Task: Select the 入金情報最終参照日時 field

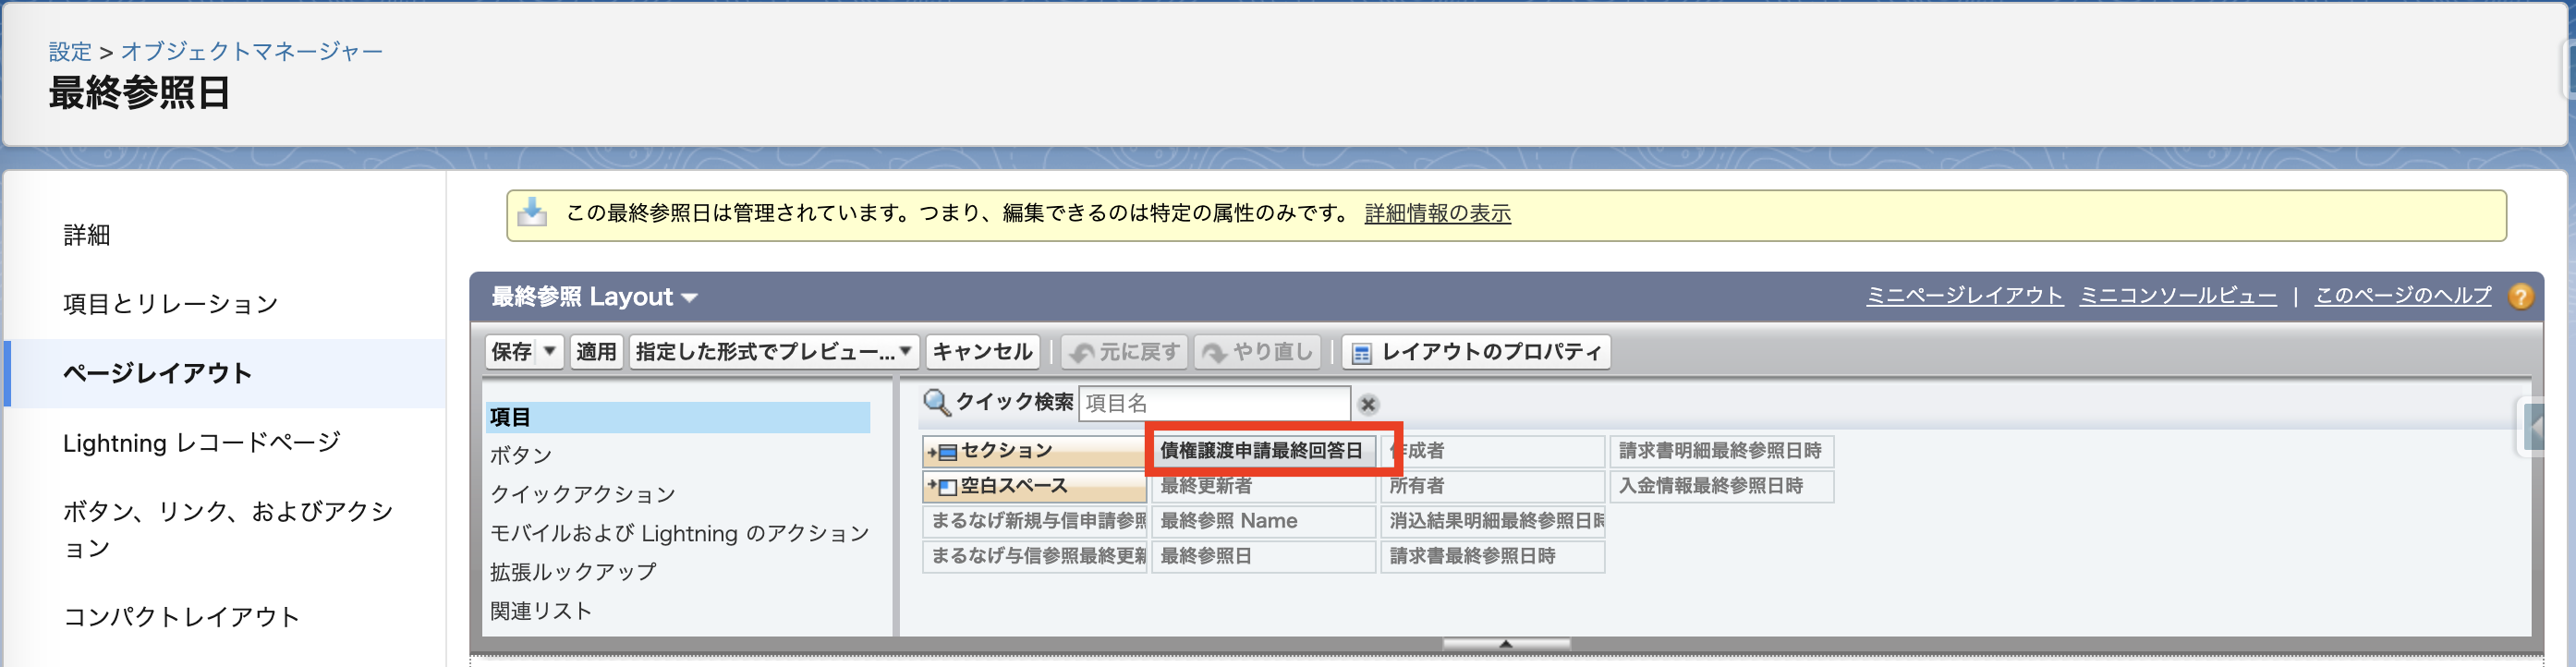Action: pyautogui.click(x=1722, y=486)
